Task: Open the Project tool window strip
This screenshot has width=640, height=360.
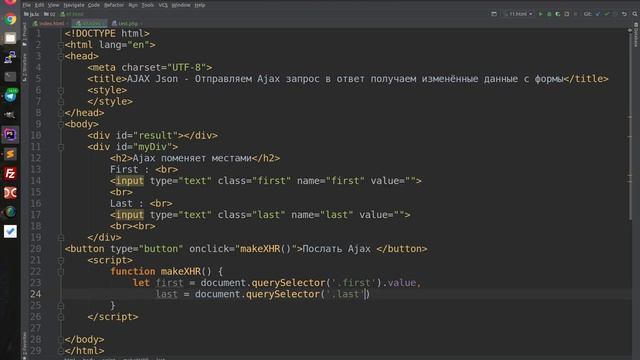Action: click(x=24, y=34)
